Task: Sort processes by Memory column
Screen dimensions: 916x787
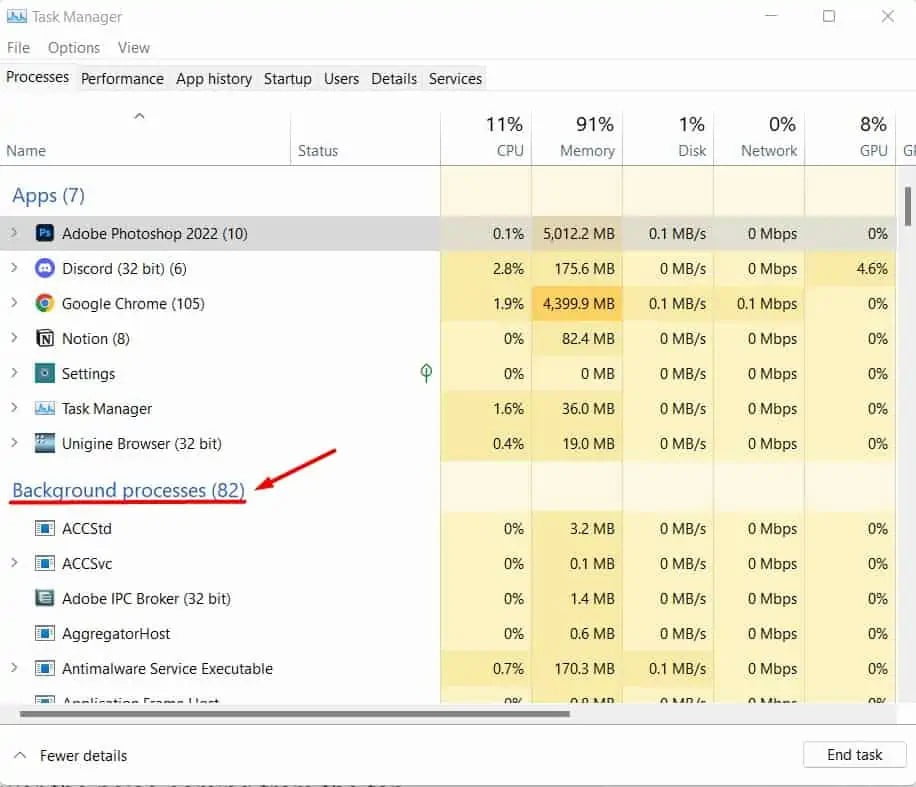Action: (x=577, y=137)
